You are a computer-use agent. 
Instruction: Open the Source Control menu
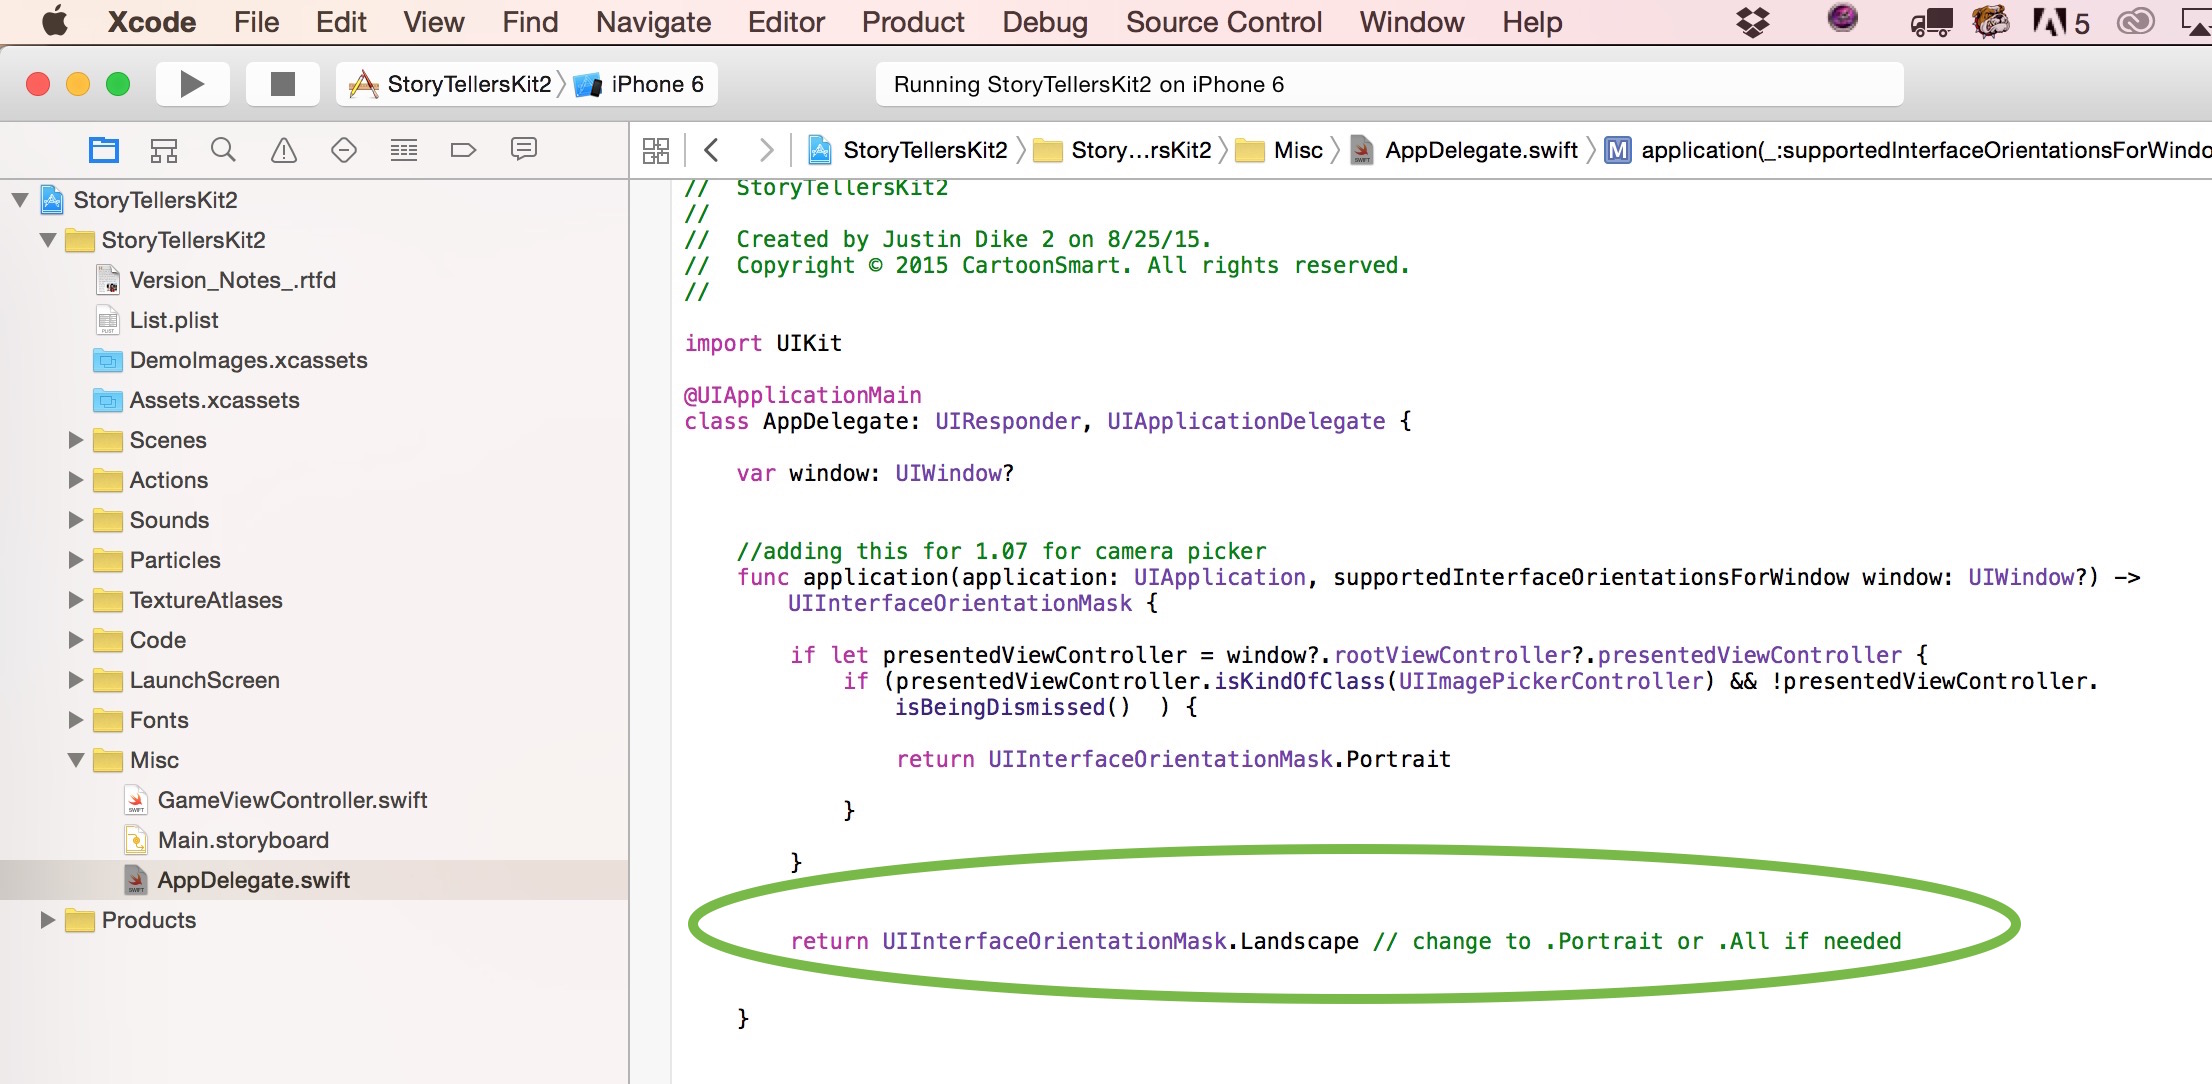pyautogui.click(x=1223, y=21)
